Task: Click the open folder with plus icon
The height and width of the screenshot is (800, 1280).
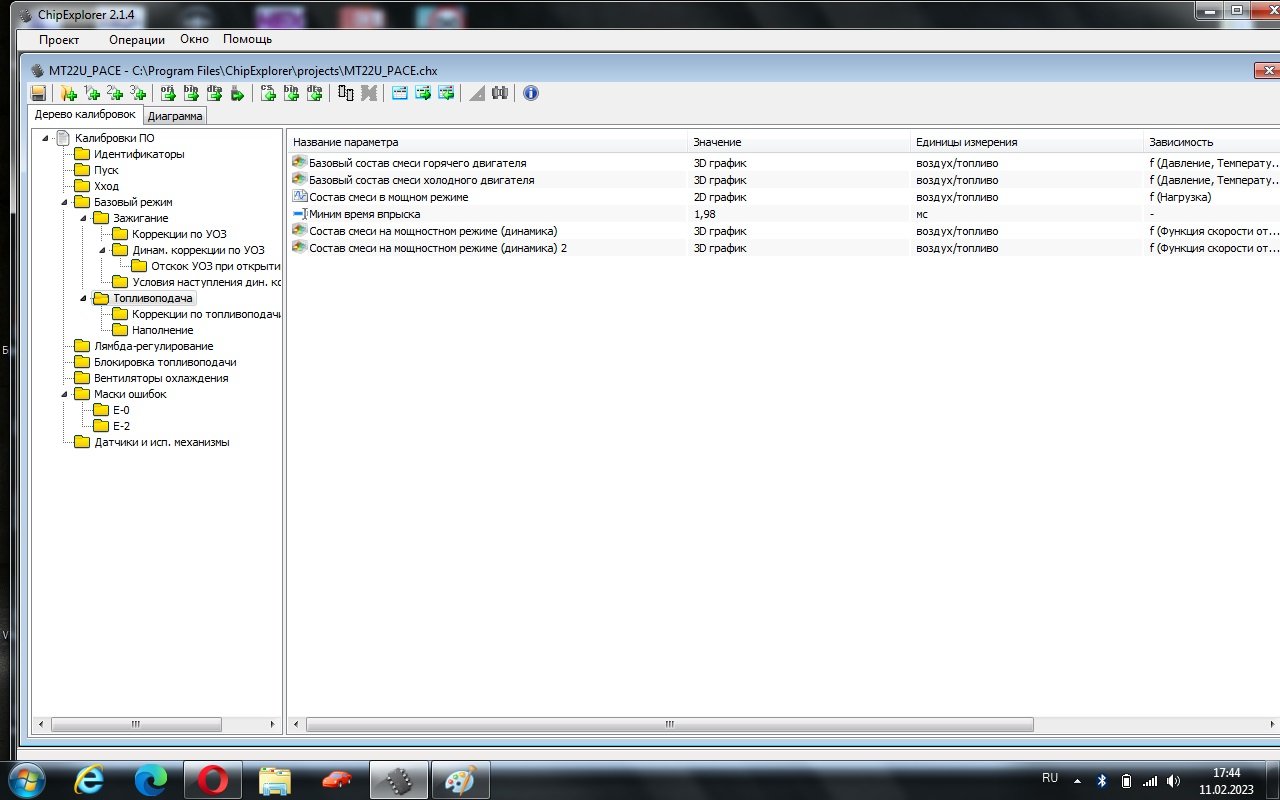Action: tap(68, 93)
